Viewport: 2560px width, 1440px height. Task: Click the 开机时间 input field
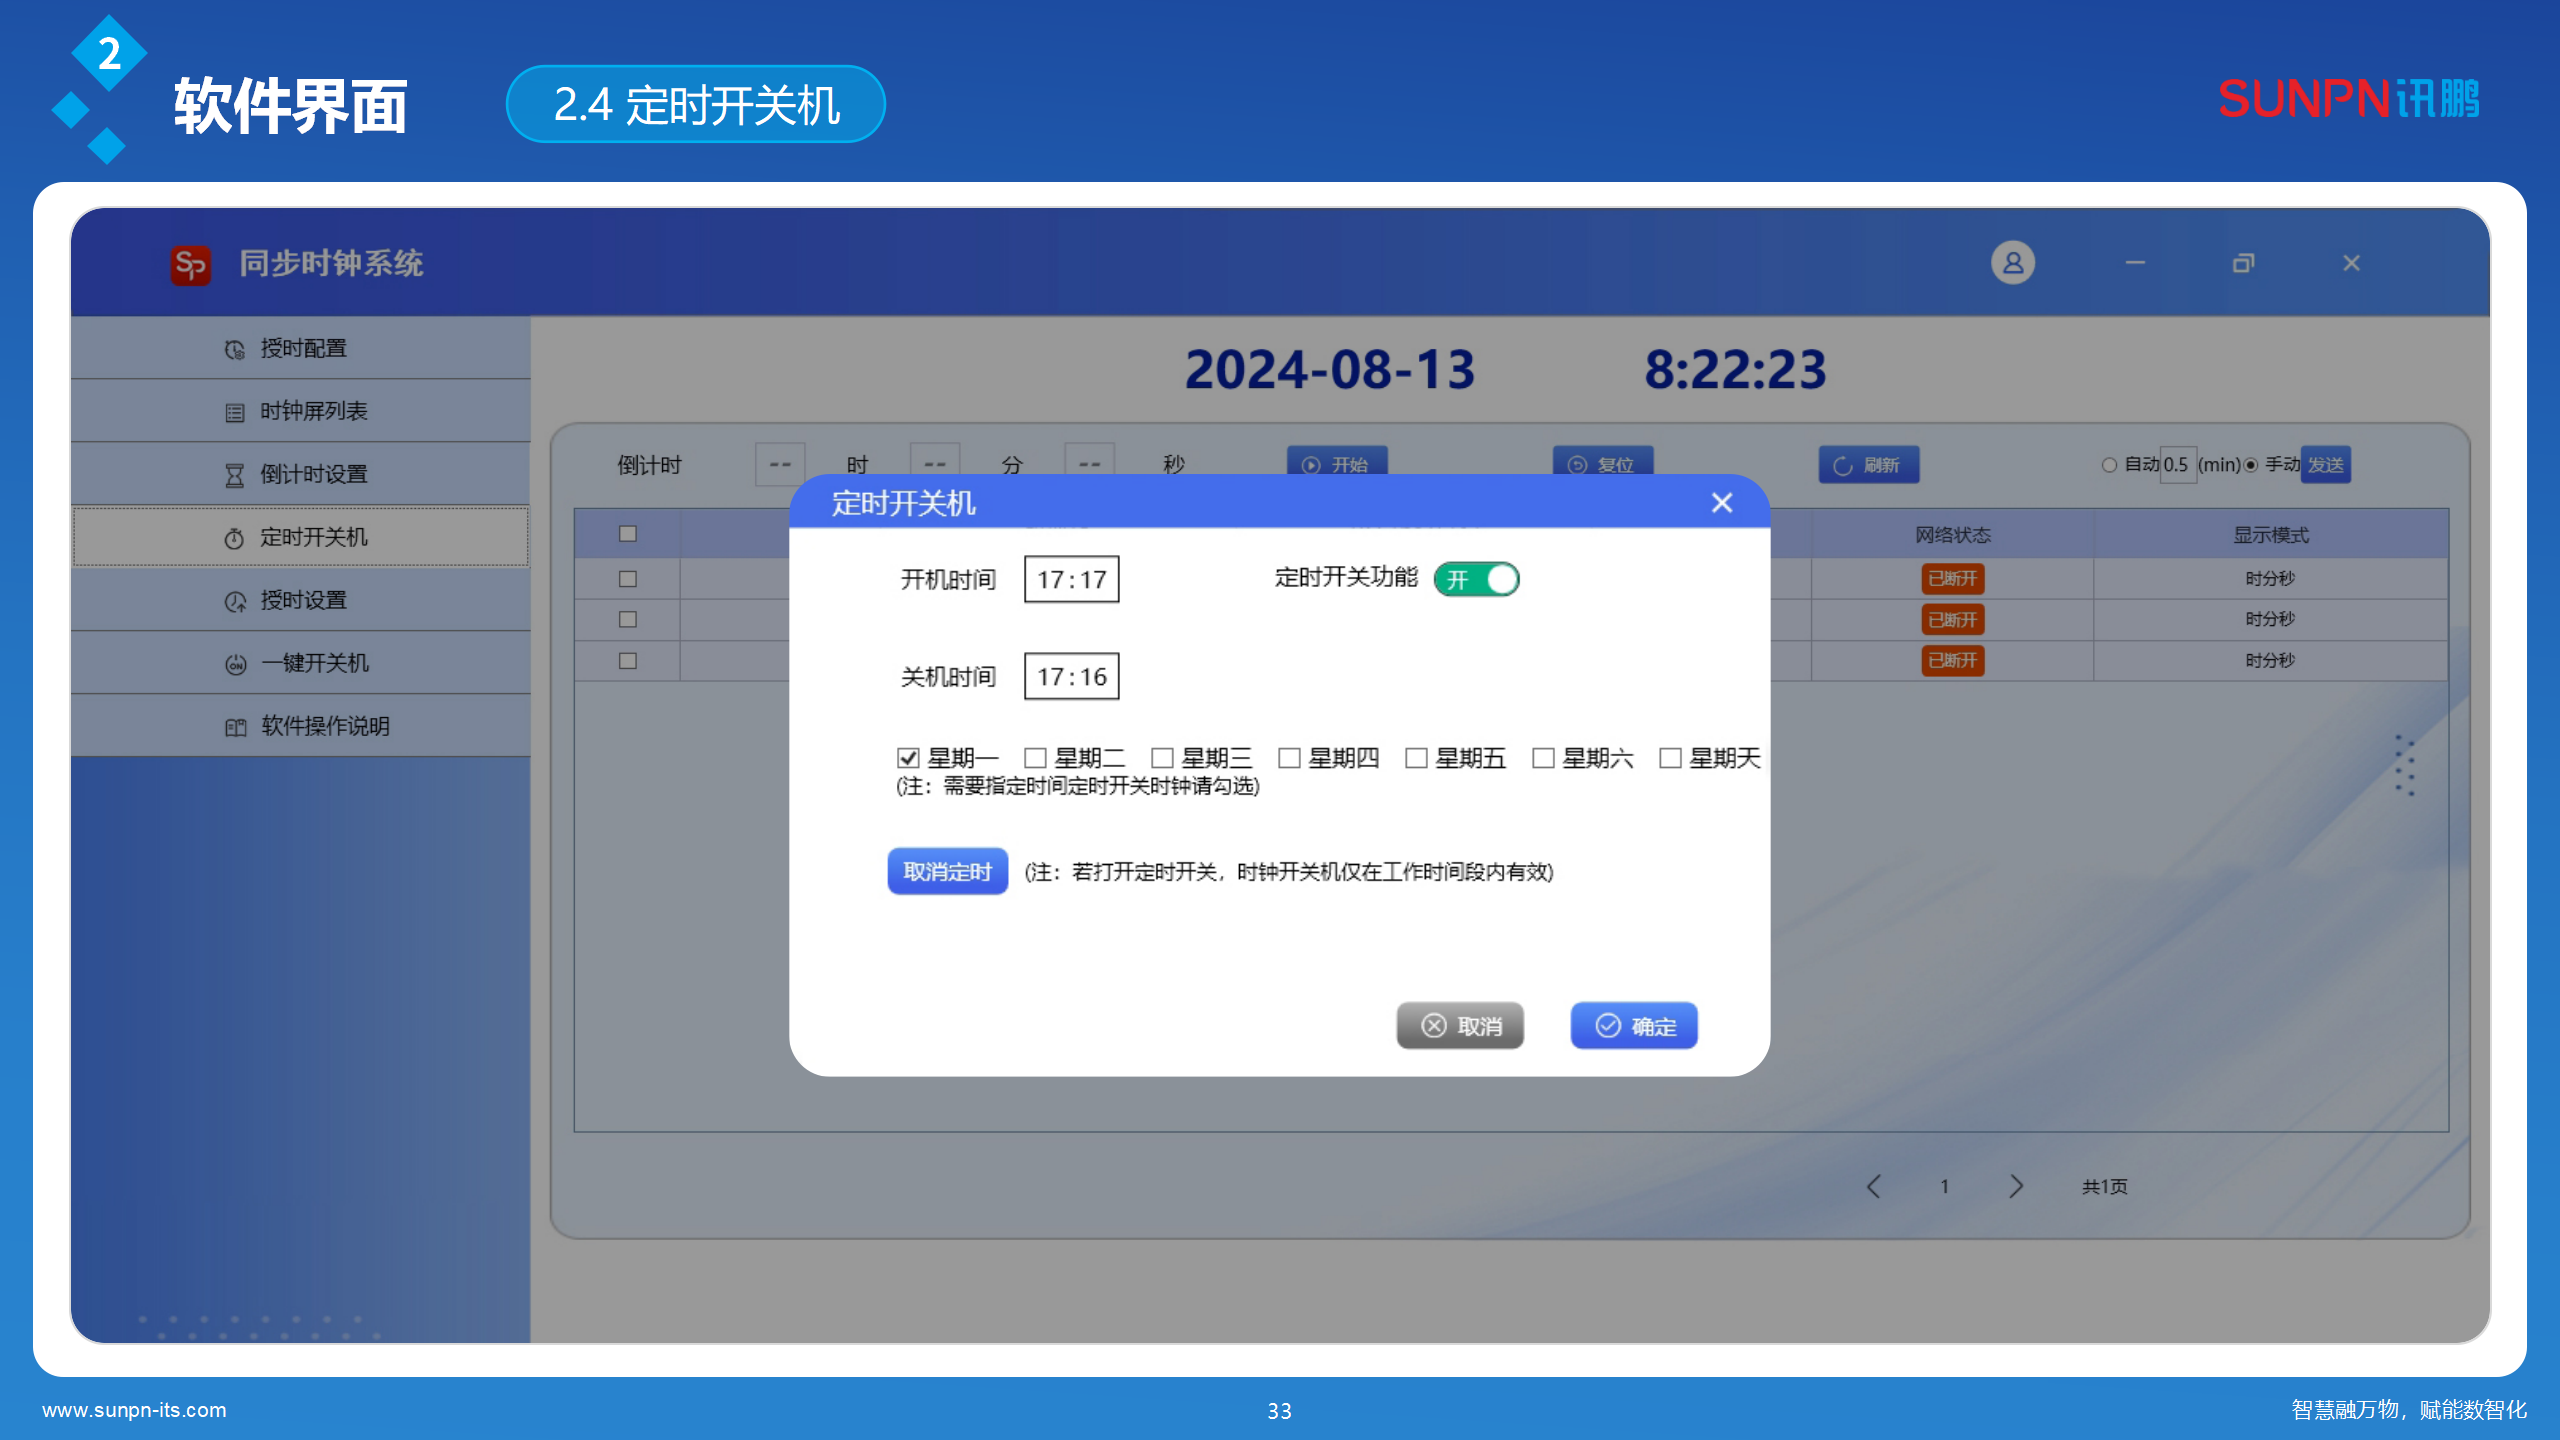coord(1071,579)
